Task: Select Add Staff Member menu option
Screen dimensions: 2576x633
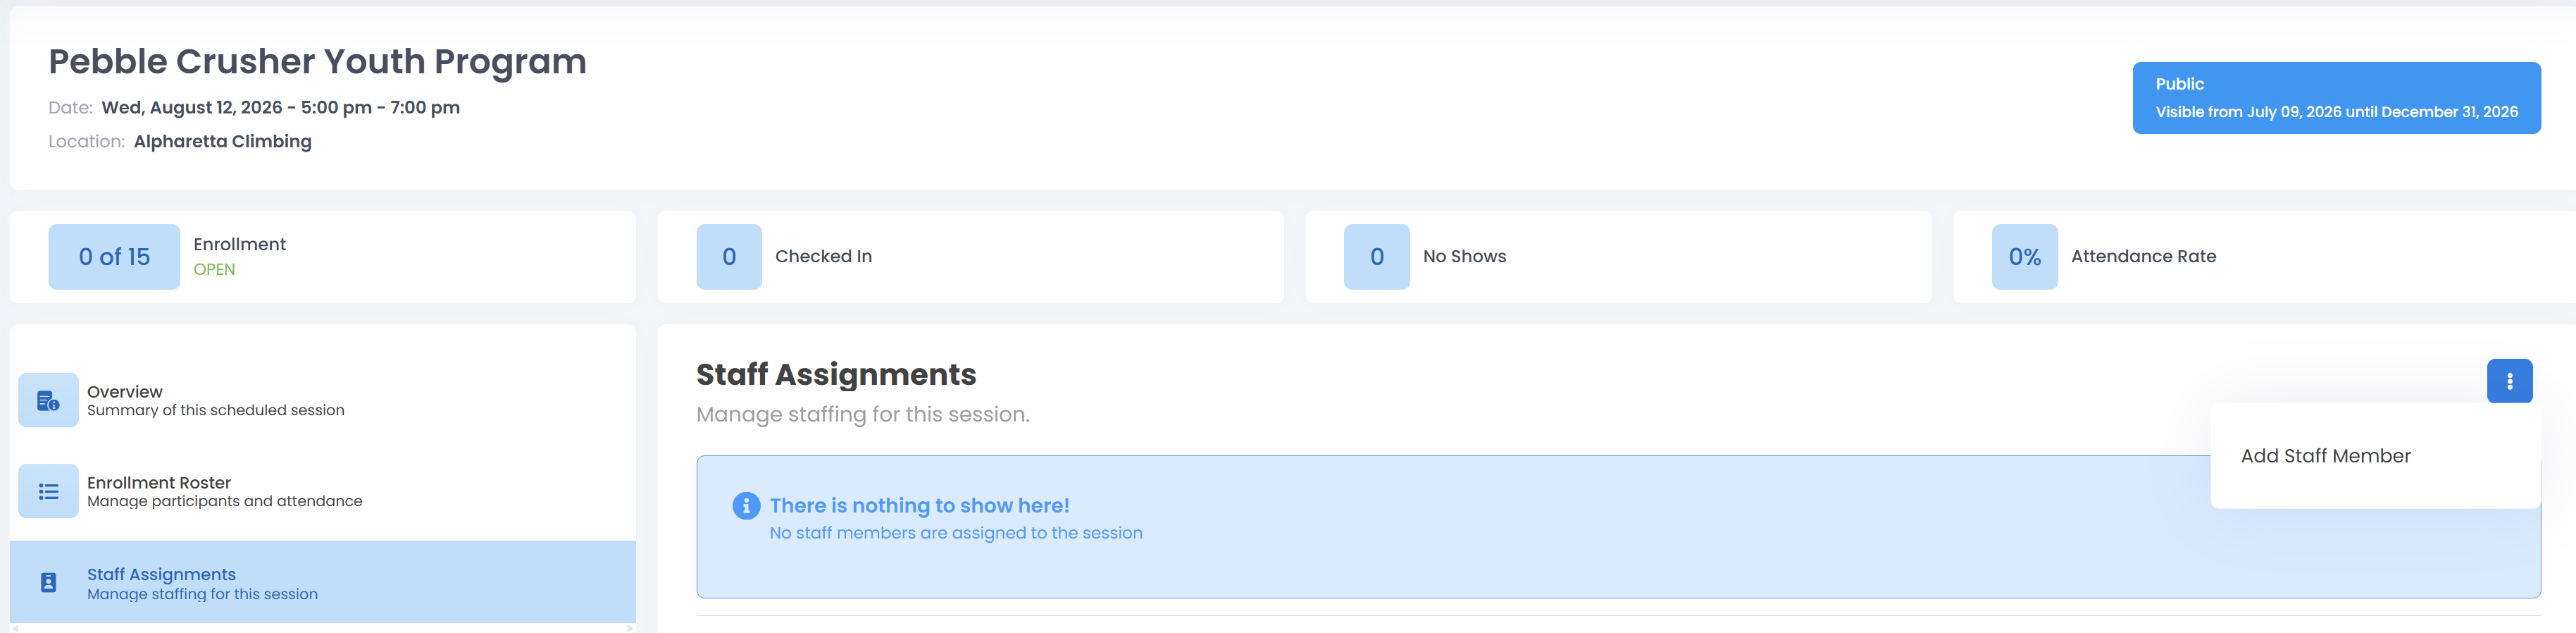Action: 2325,456
